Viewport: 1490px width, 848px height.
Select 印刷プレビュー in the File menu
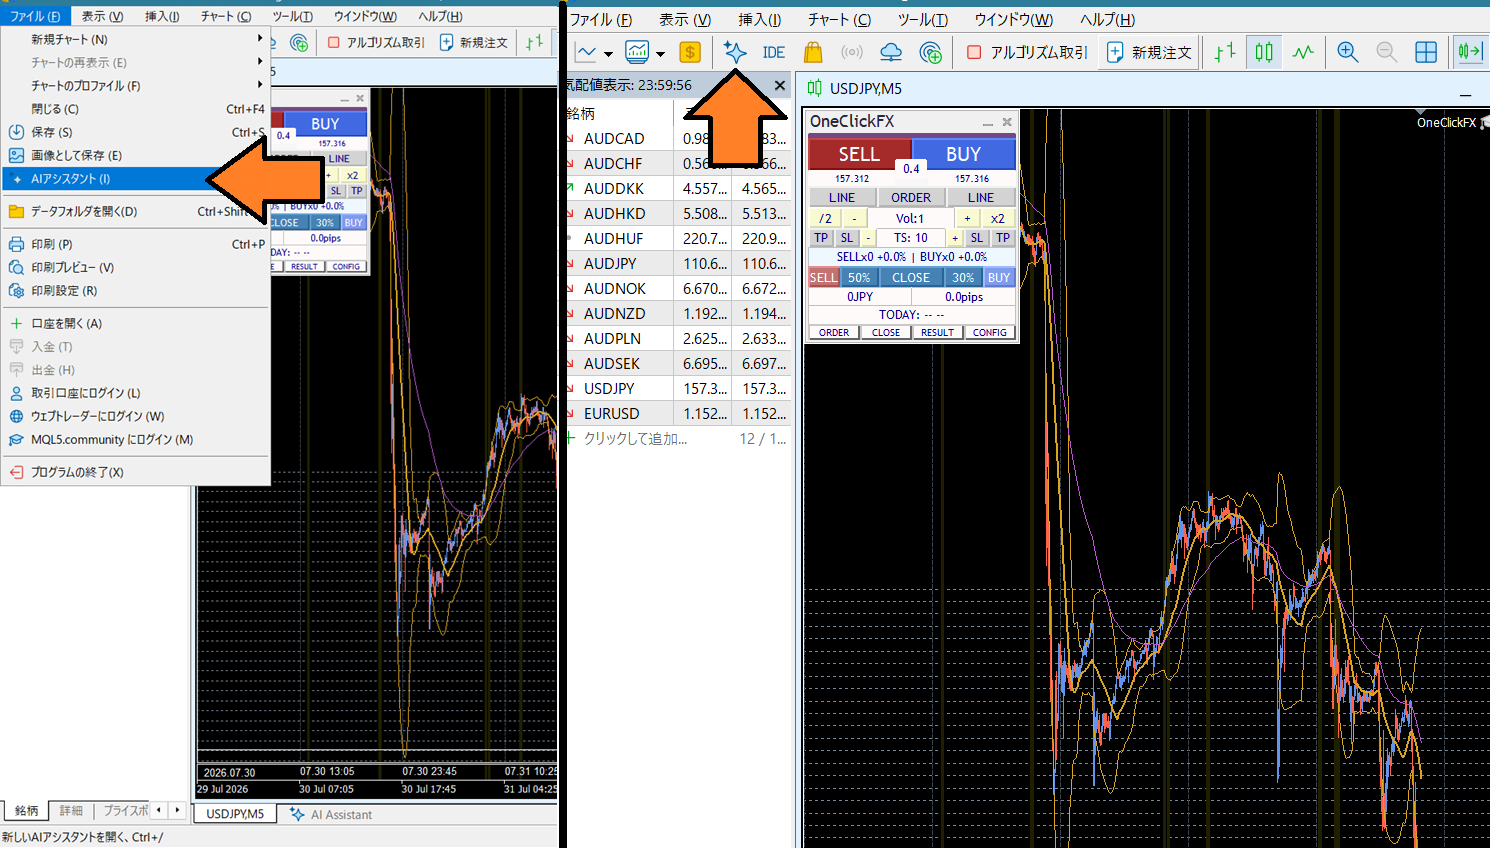coord(135,267)
